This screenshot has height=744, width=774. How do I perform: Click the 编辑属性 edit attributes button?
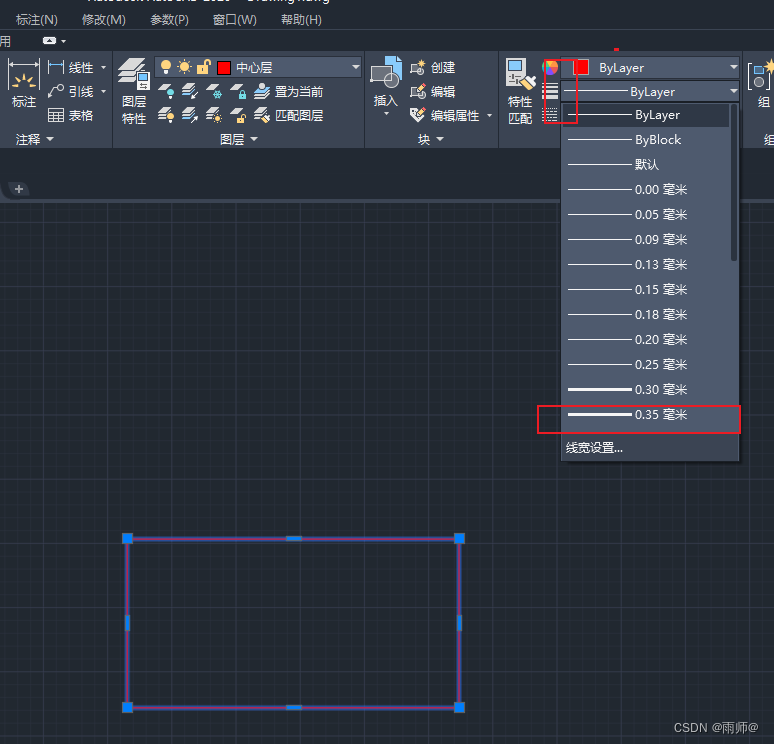[445, 116]
